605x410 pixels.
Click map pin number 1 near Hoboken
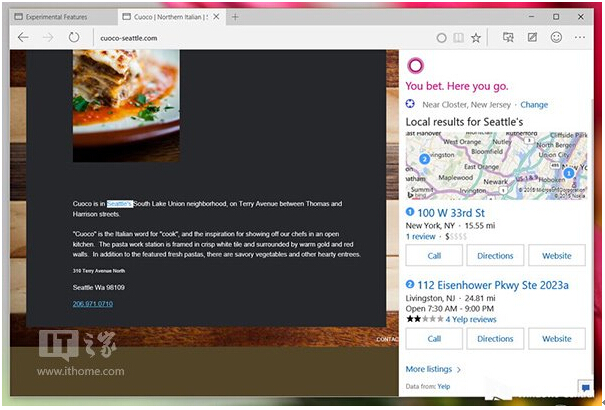568,173
